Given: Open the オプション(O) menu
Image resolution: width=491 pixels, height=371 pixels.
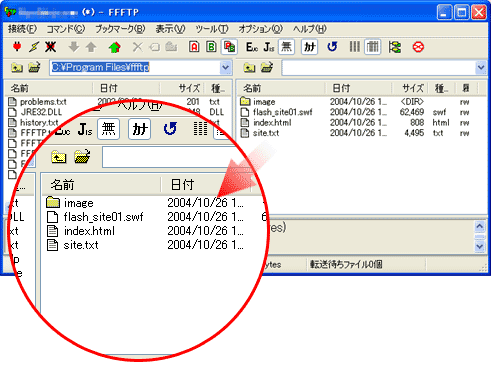Looking at the screenshot, I should (x=260, y=29).
